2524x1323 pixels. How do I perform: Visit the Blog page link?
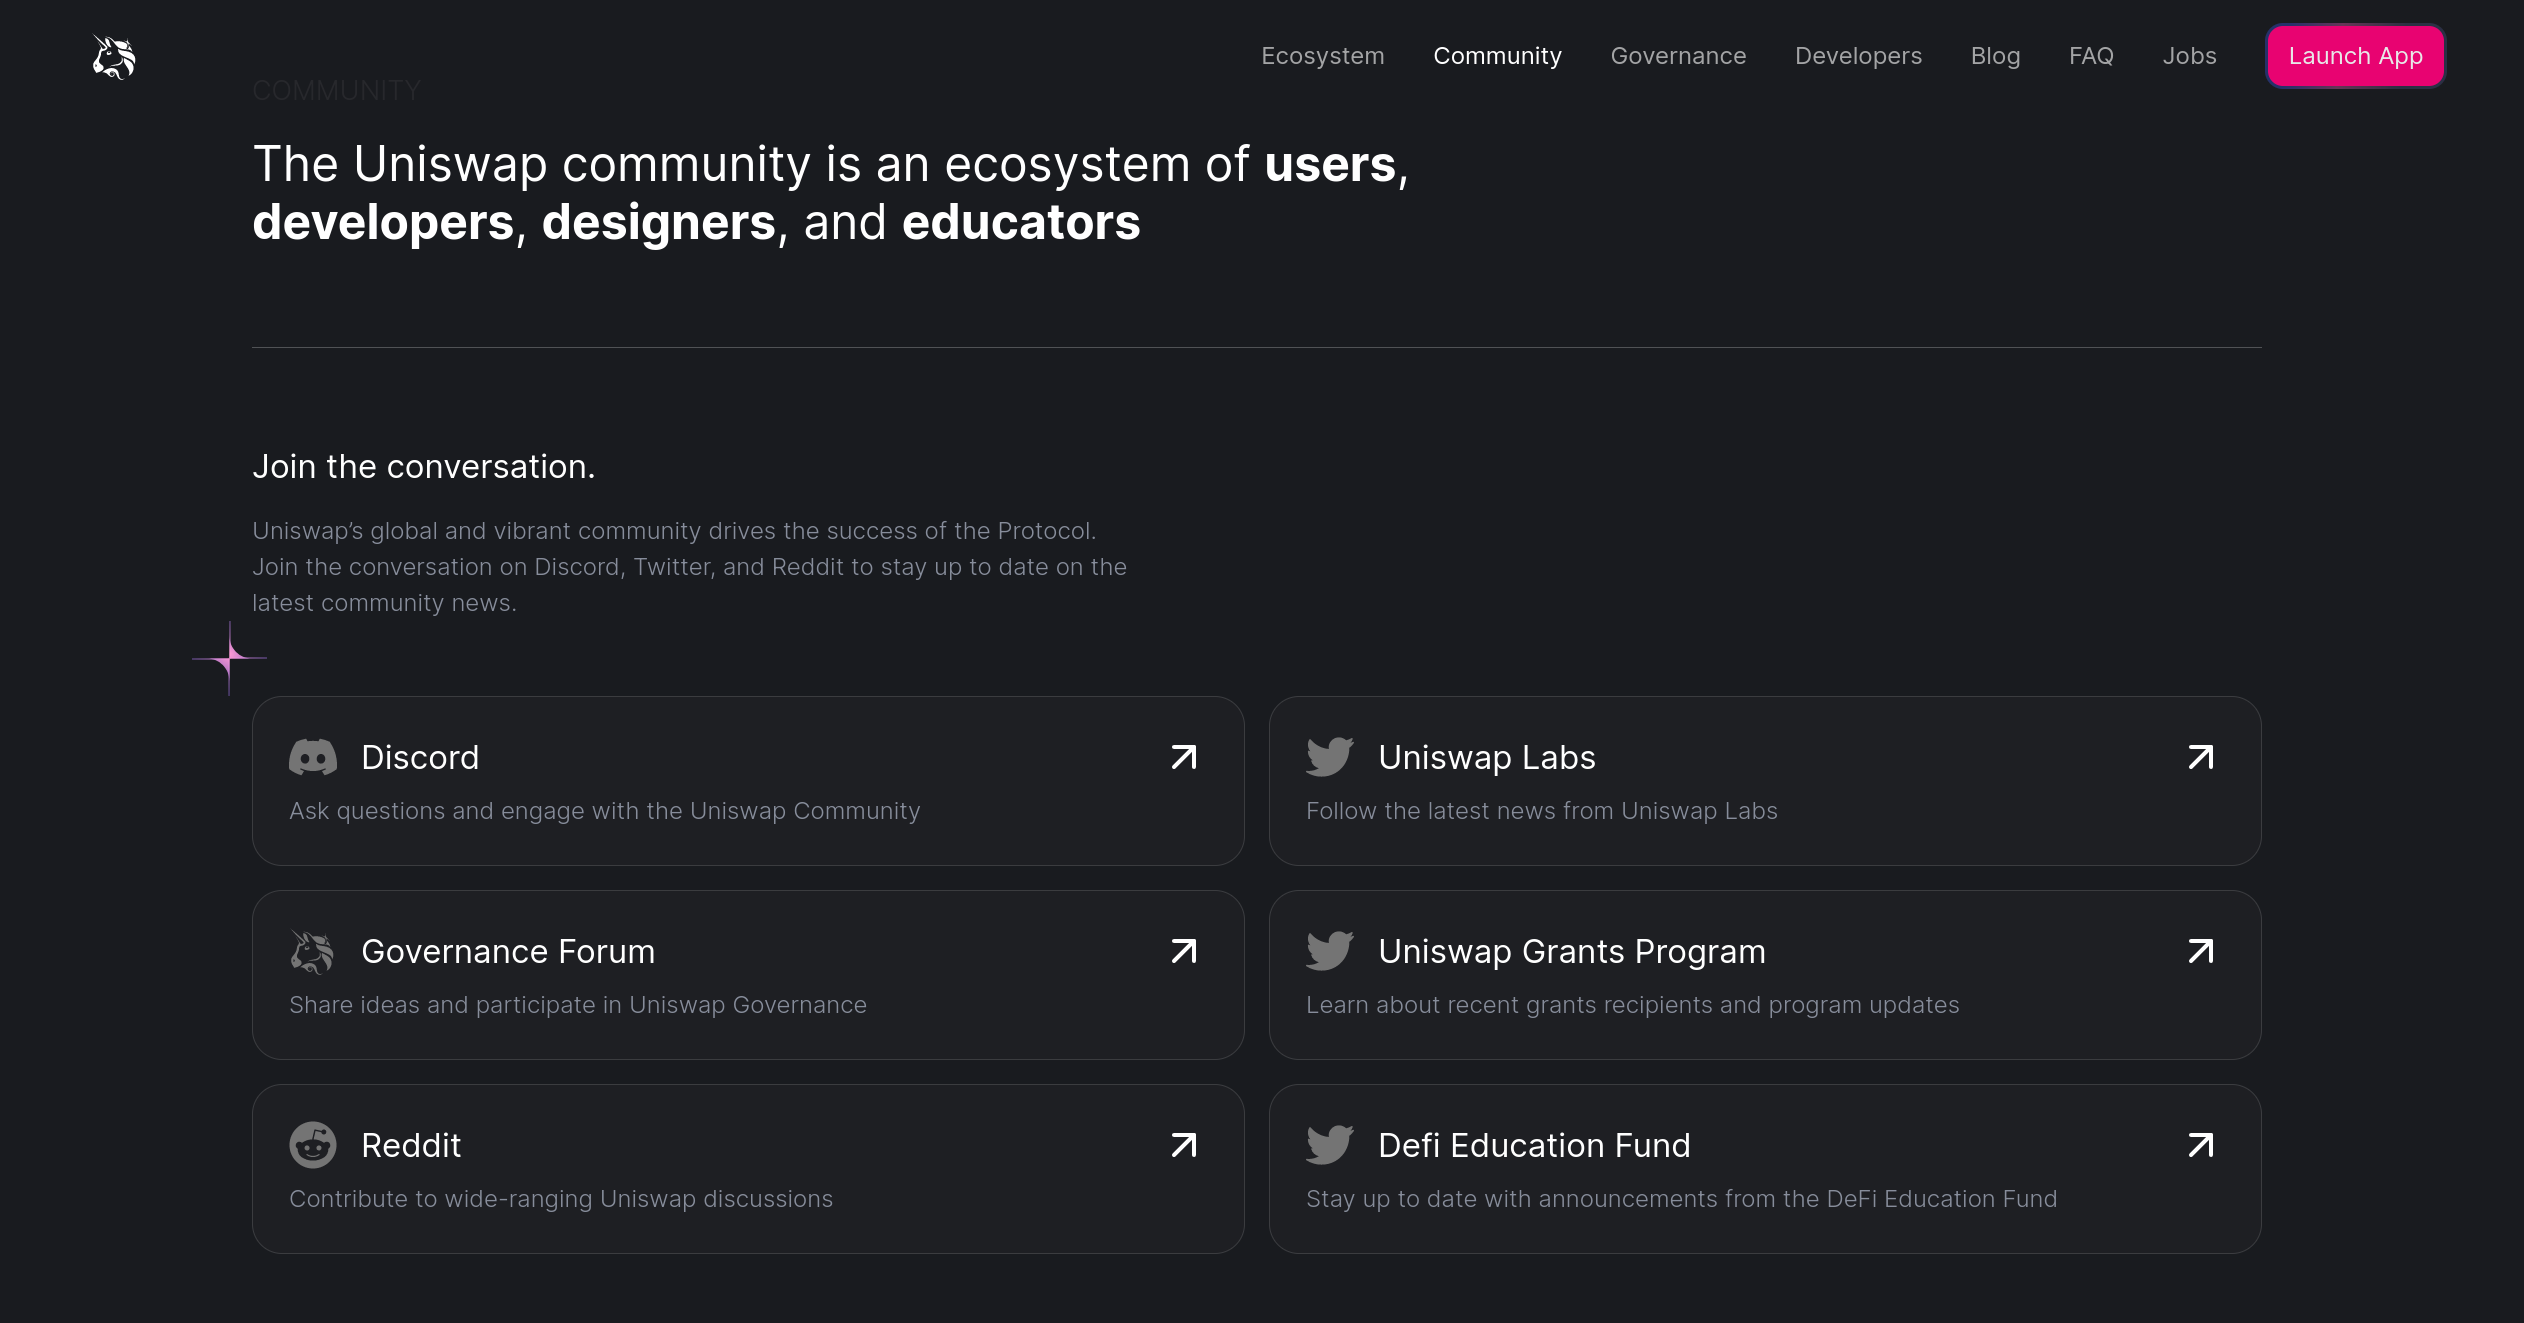1995,56
